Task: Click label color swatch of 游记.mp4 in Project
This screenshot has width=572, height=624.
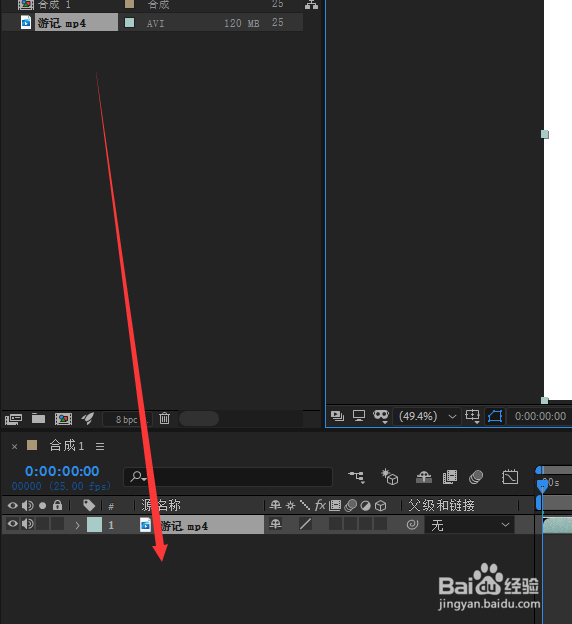Action: (129, 22)
